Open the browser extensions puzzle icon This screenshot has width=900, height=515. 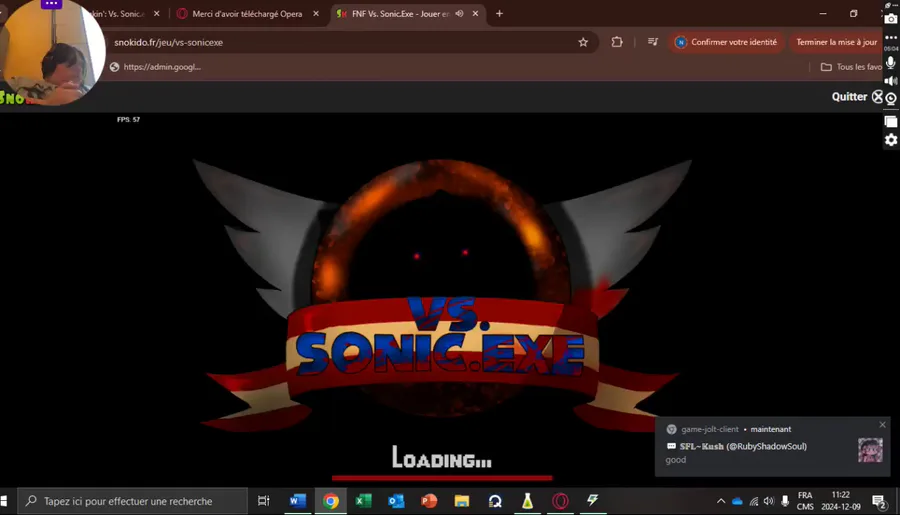click(617, 42)
